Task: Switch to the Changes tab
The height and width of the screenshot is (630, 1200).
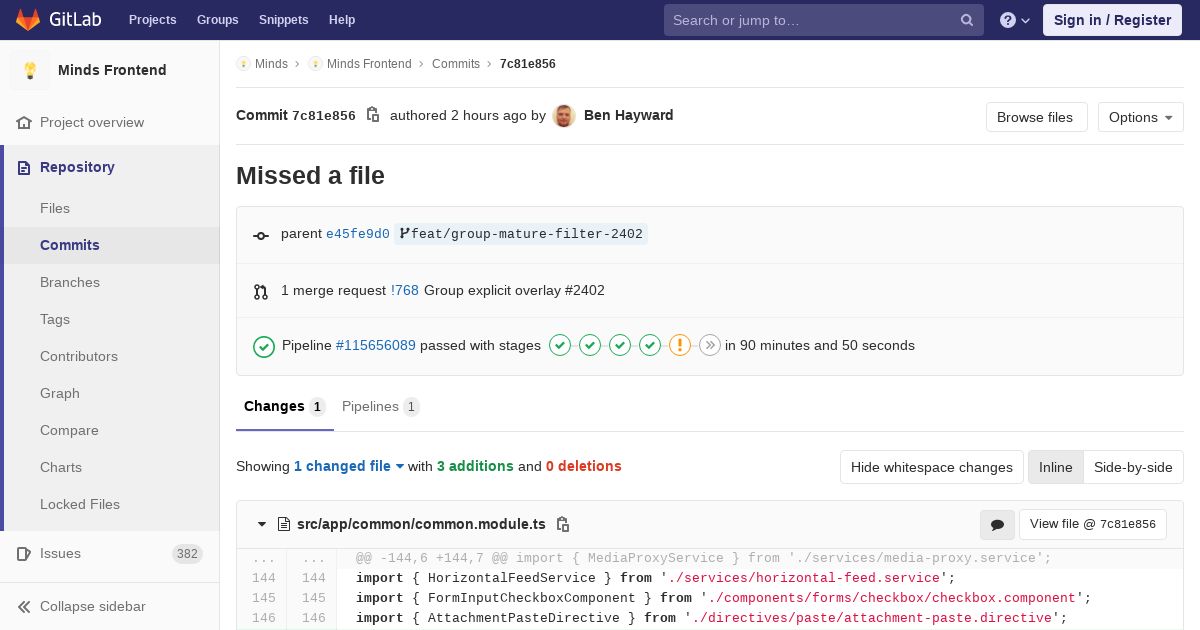Action: click(284, 406)
